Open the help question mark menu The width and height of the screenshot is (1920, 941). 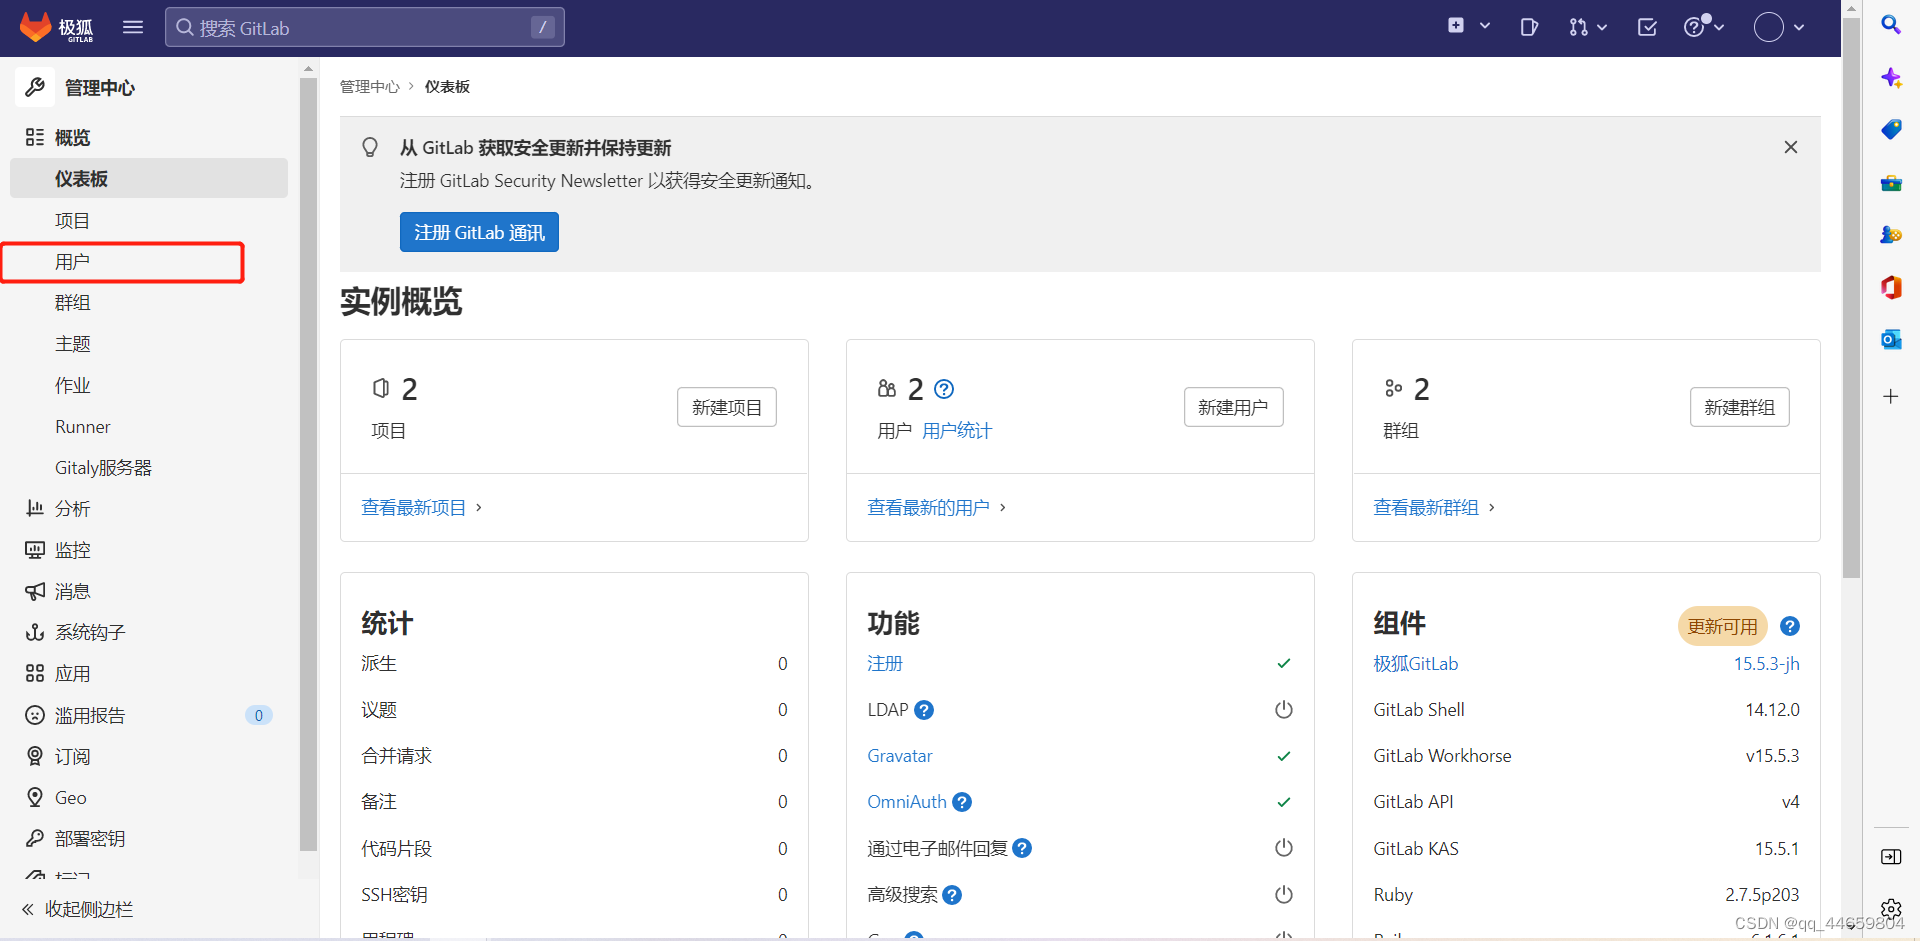tap(1703, 26)
